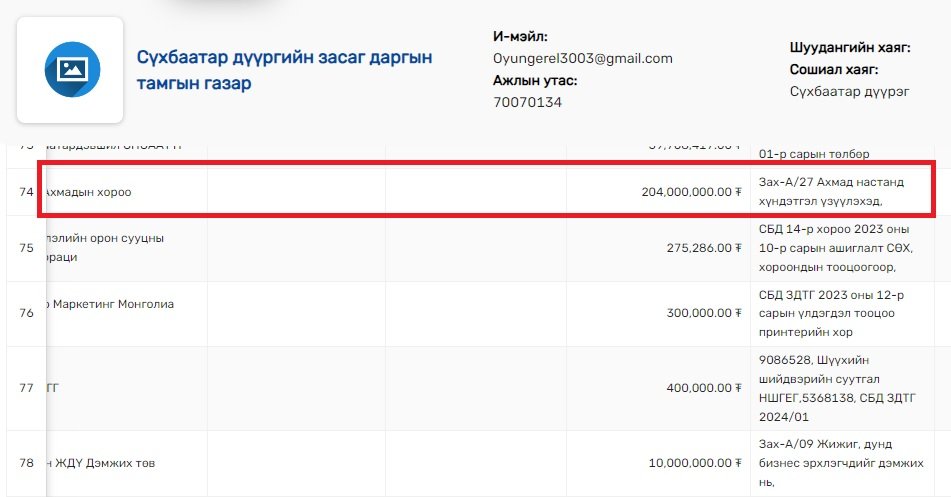Screen dimensions: 951x497
Task: Click the blue image placeholder icon
Action: tap(70, 69)
